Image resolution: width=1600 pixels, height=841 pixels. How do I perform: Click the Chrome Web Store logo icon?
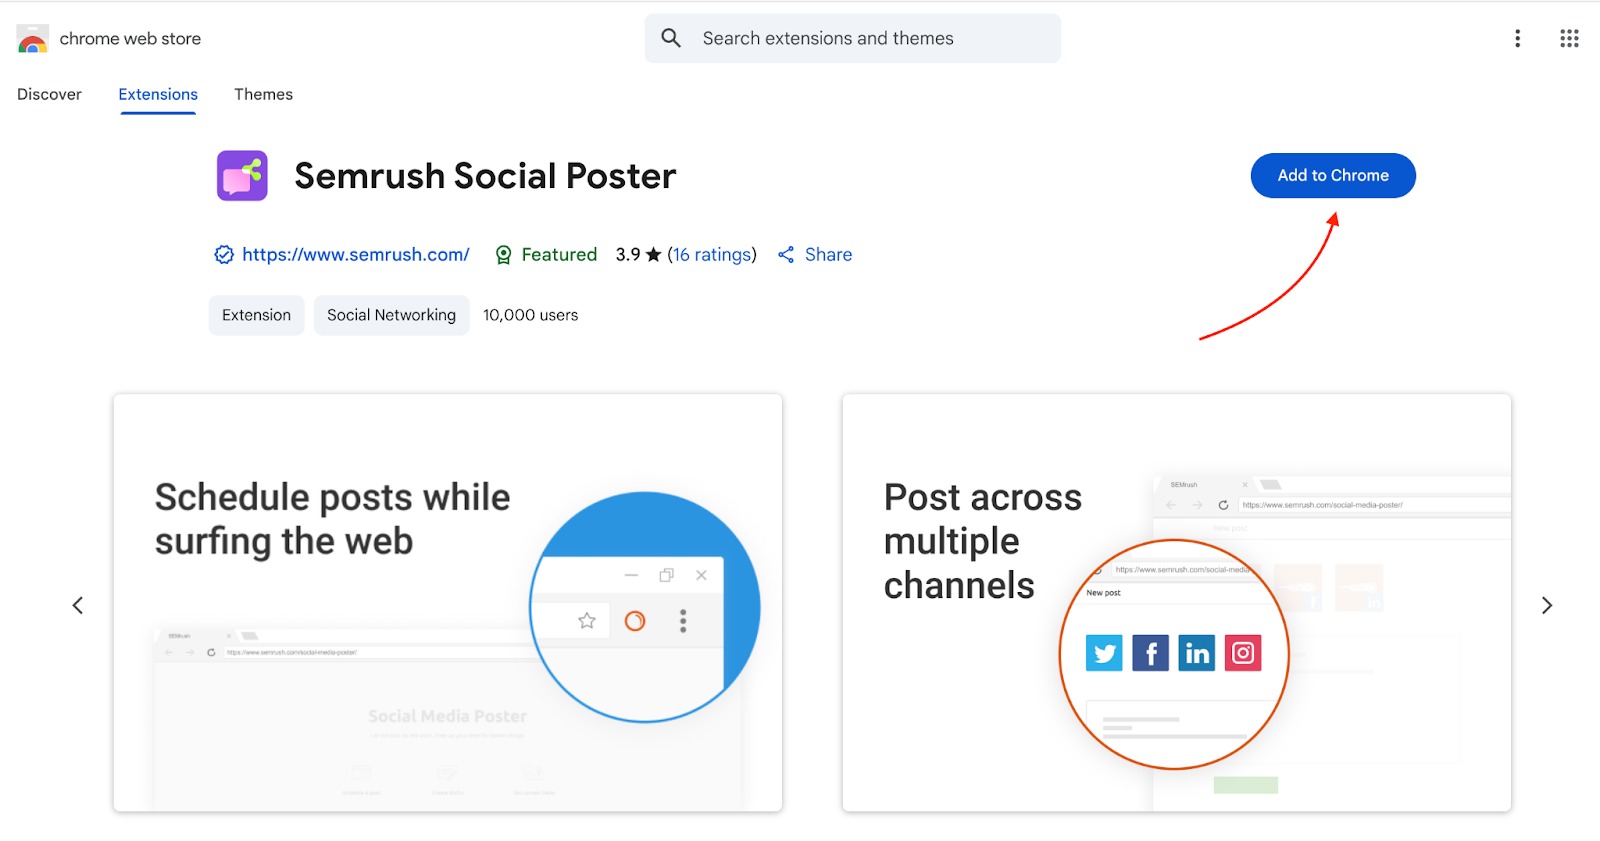click(x=33, y=39)
